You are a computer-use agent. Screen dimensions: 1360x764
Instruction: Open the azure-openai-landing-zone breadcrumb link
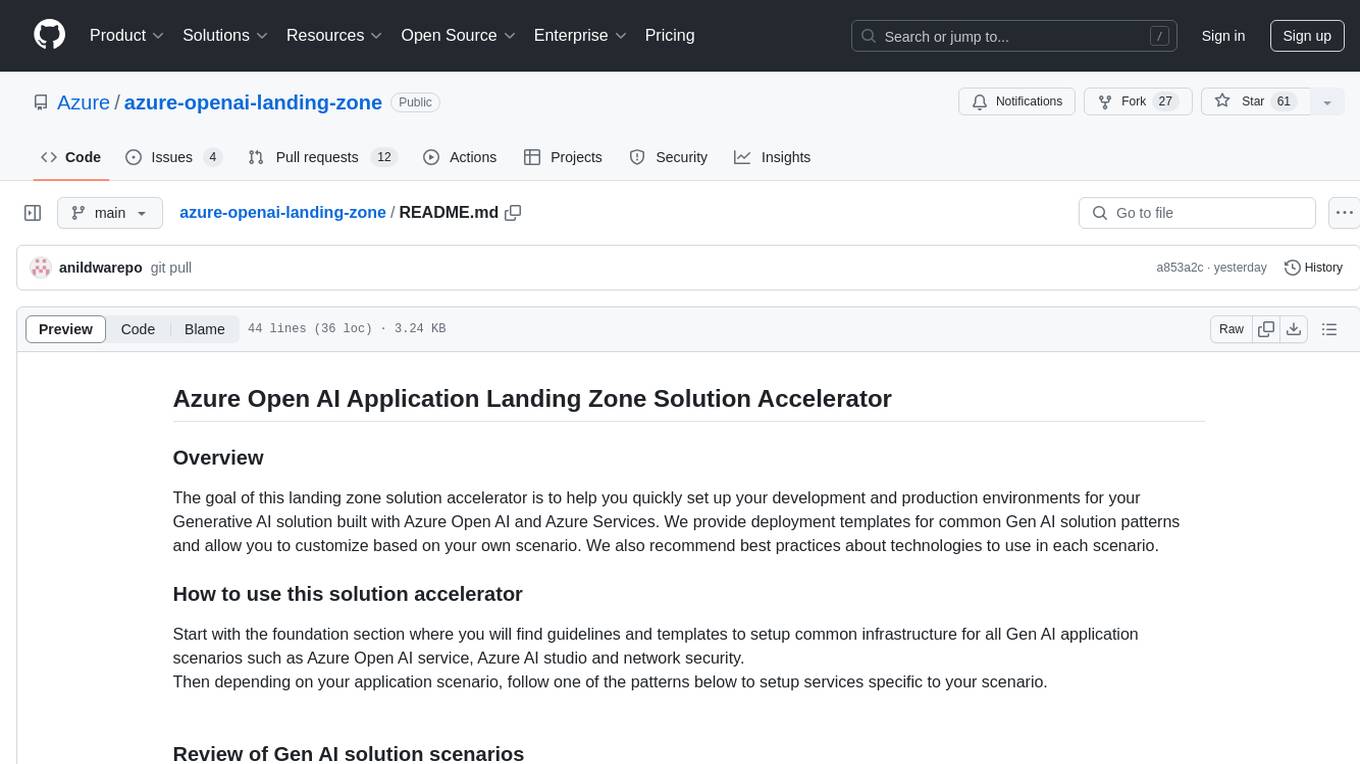283,212
